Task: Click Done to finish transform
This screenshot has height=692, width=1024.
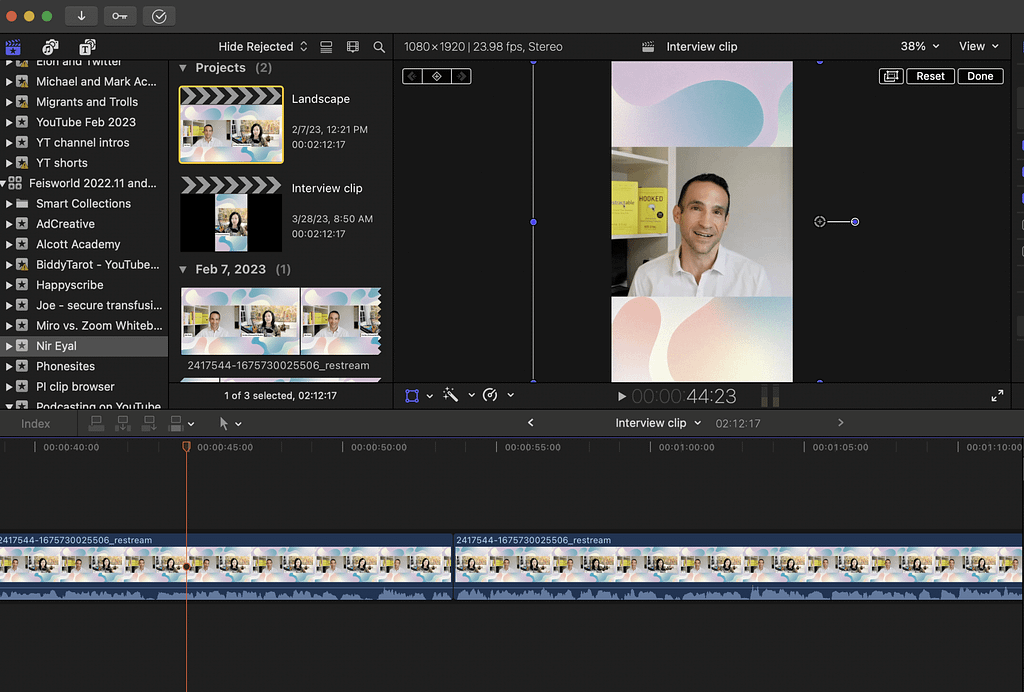Action: (x=980, y=76)
